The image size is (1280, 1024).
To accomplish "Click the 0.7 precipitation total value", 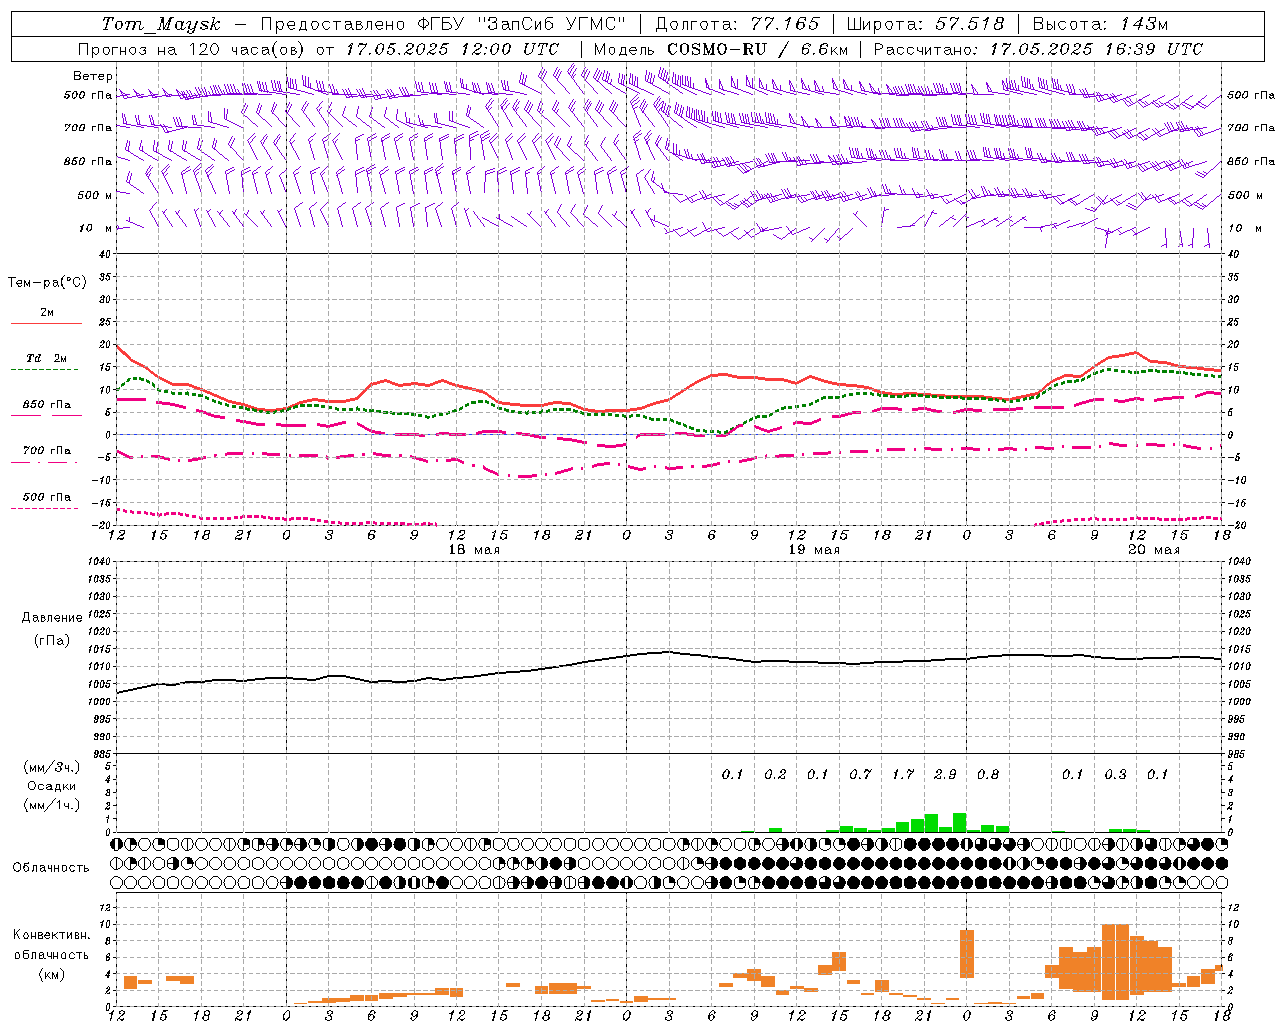I will click(860, 774).
